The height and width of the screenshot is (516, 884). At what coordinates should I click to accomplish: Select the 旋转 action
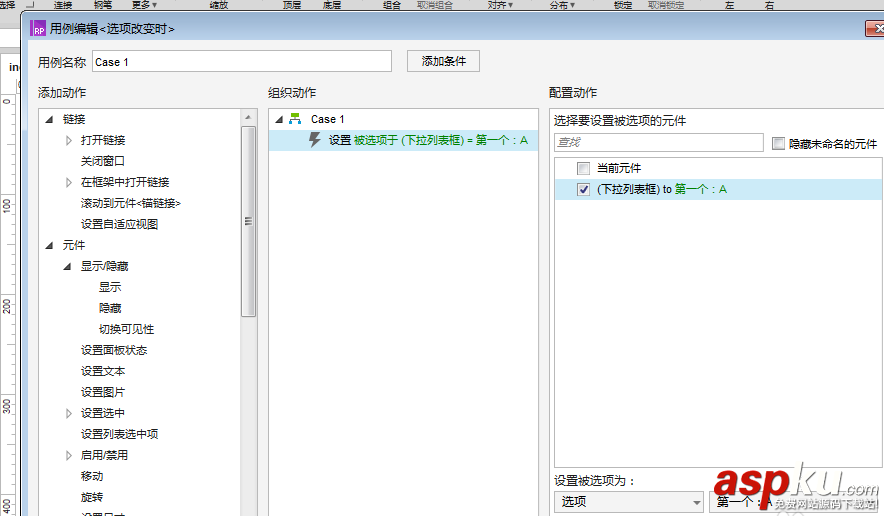(92, 497)
